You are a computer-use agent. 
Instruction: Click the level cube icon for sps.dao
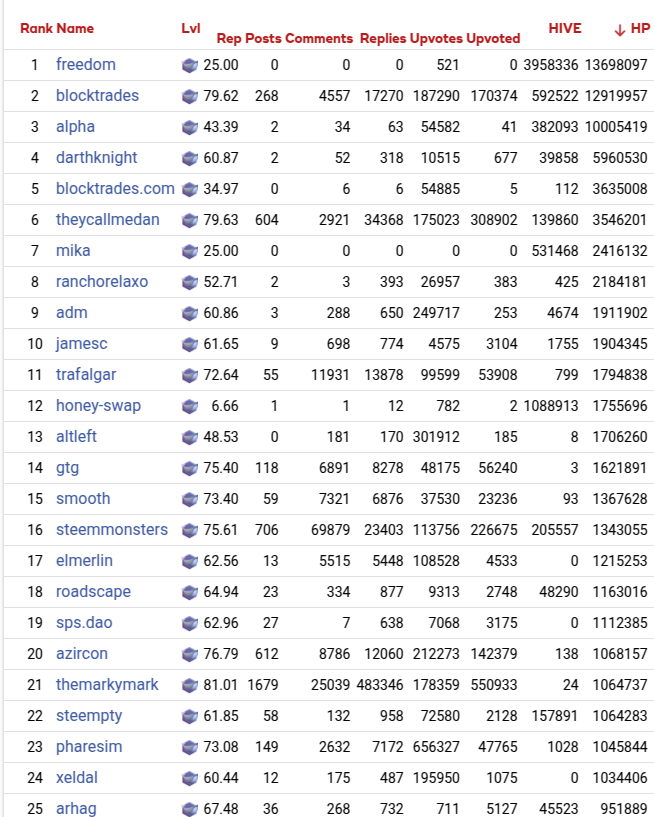point(190,623)
